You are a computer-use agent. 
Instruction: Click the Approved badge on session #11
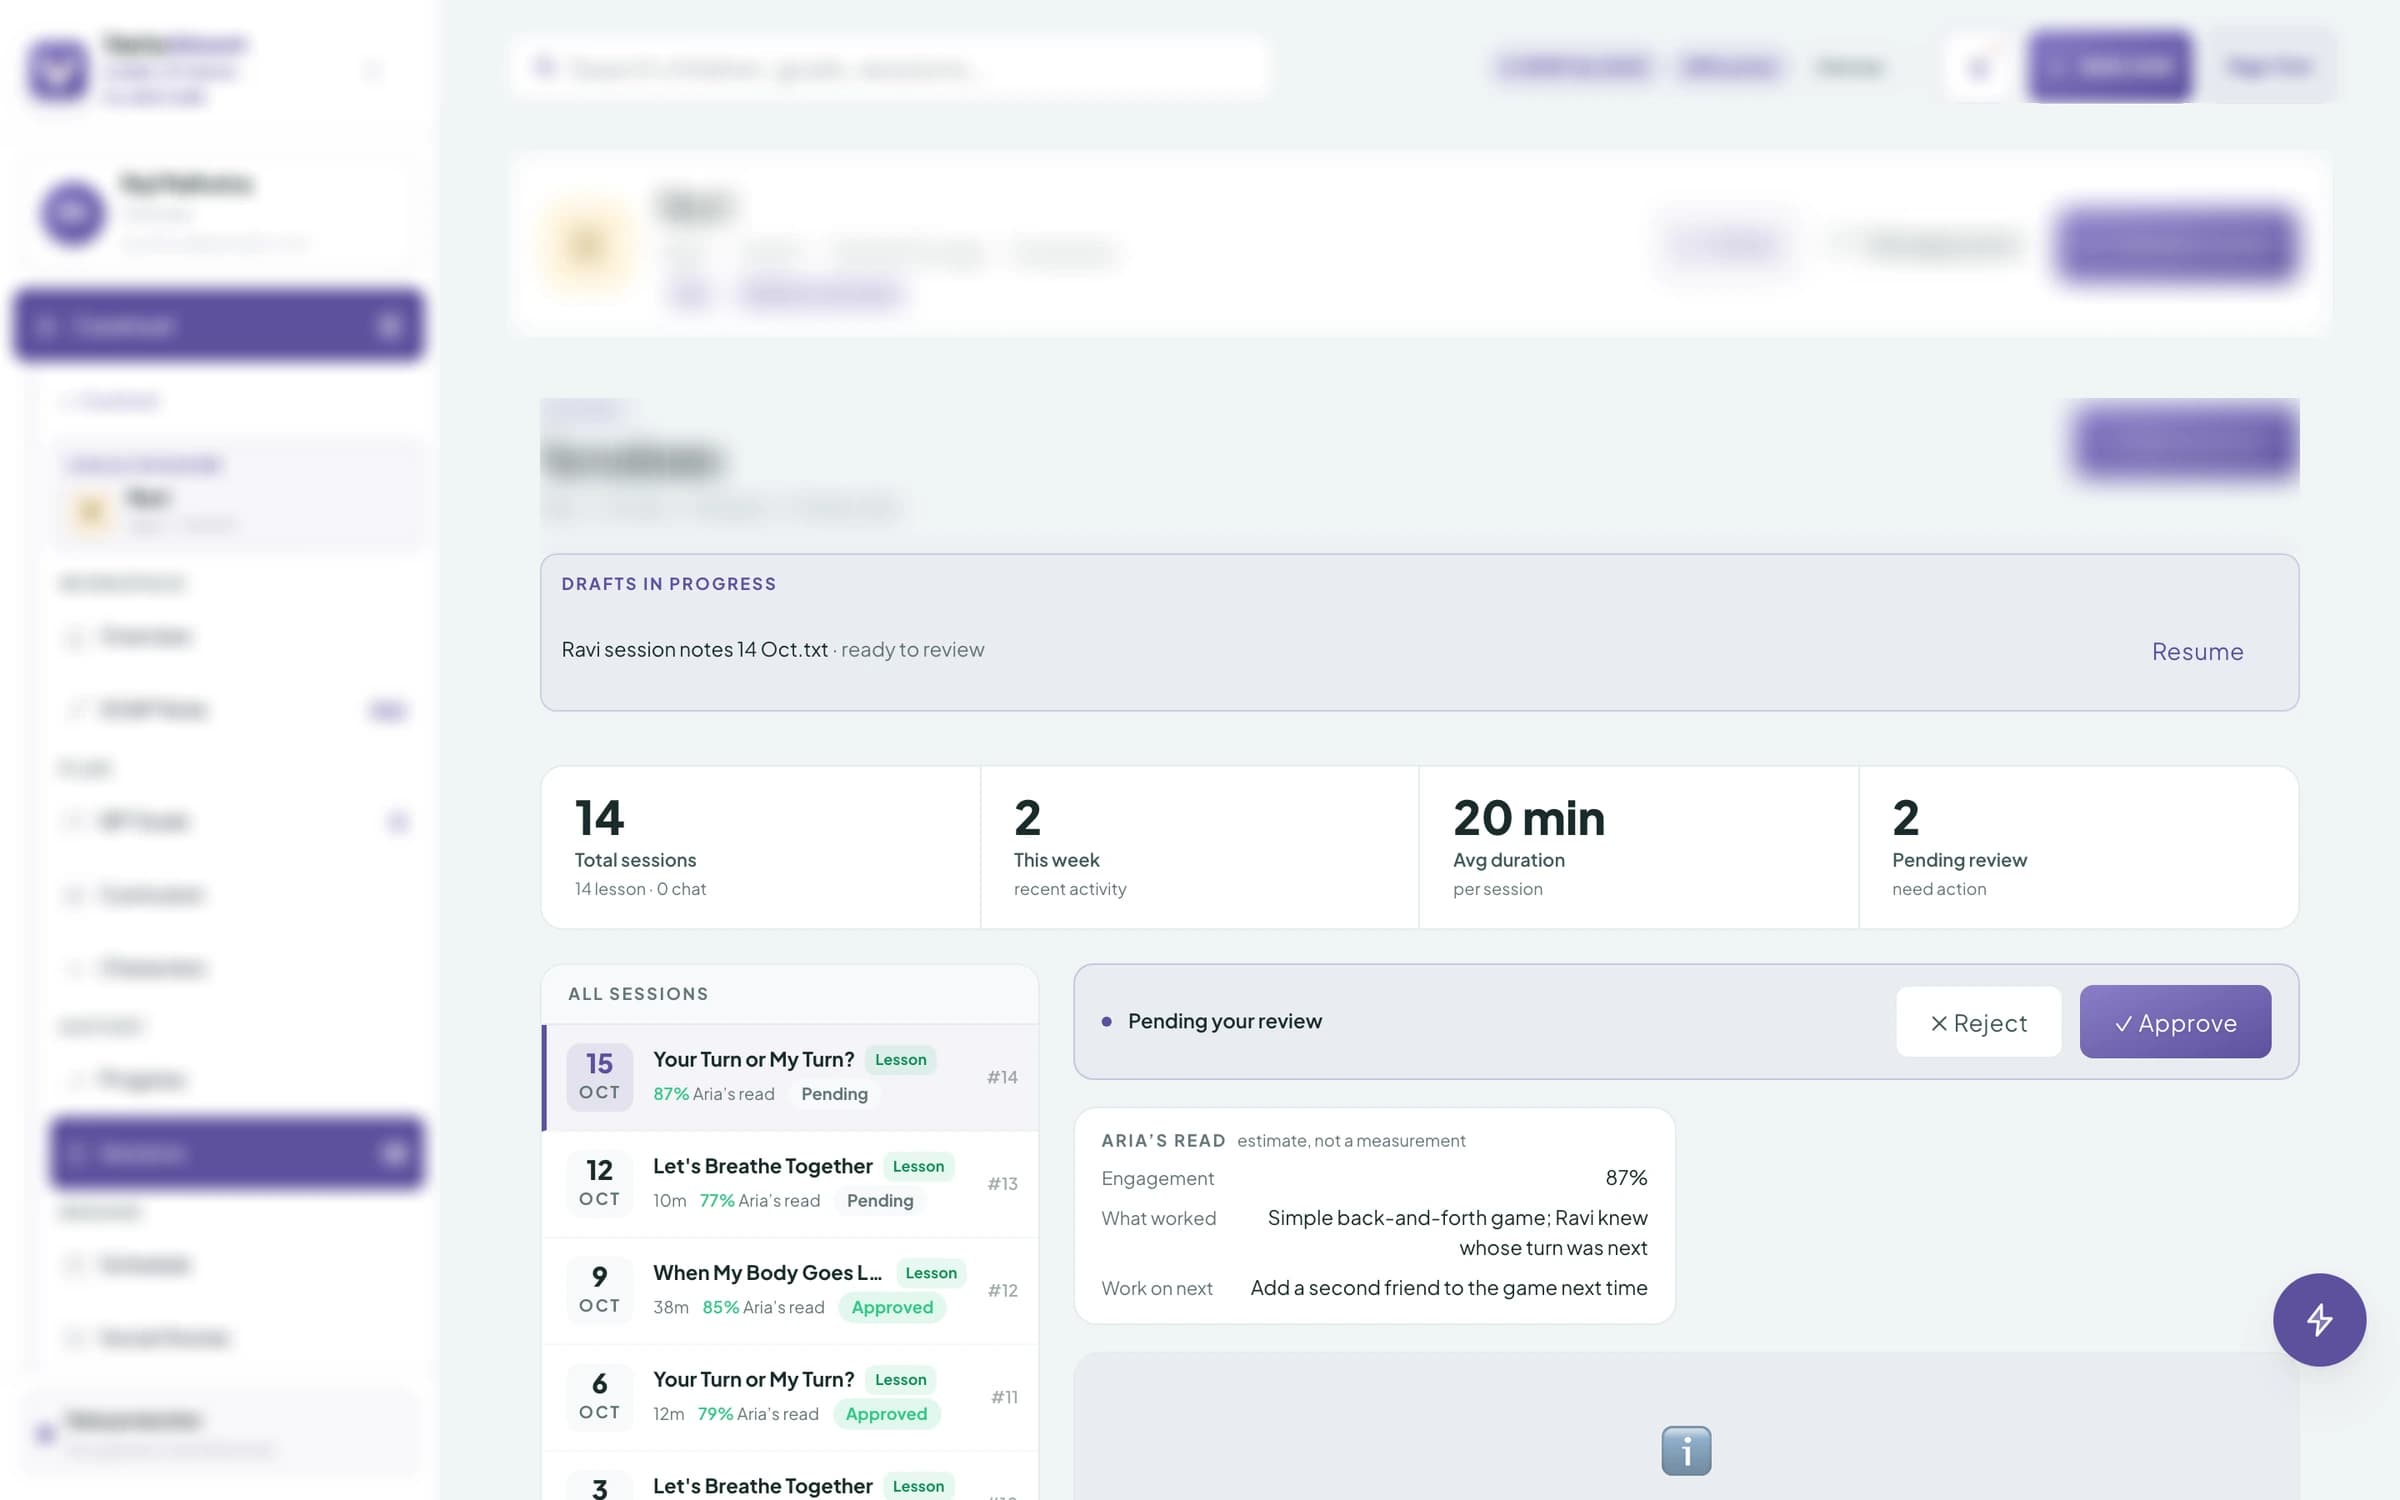886,1414
